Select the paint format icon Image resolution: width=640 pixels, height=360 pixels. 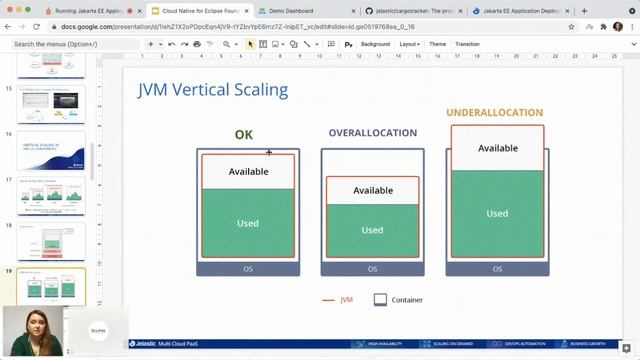pos(210,44)
